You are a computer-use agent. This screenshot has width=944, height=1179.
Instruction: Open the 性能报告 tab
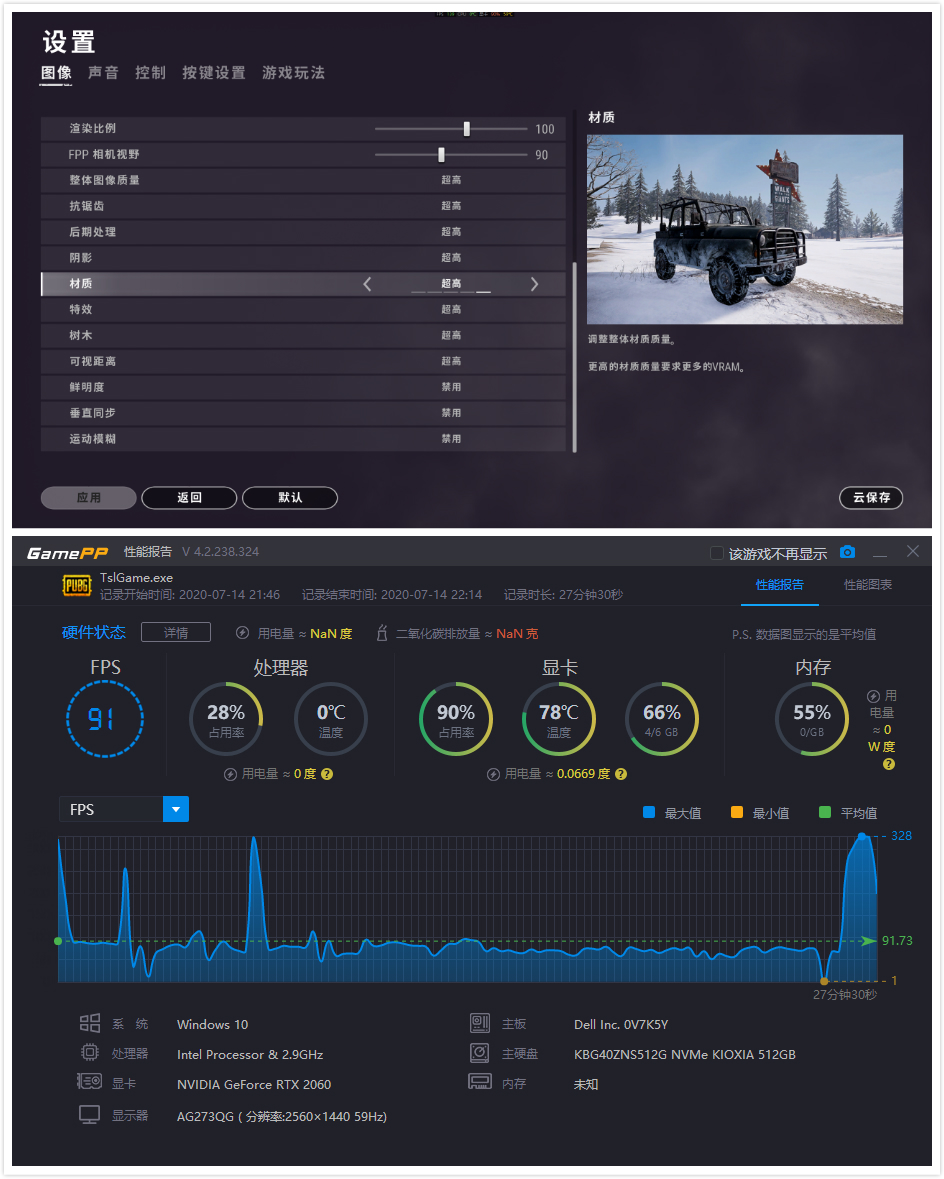tap(779, 585)
